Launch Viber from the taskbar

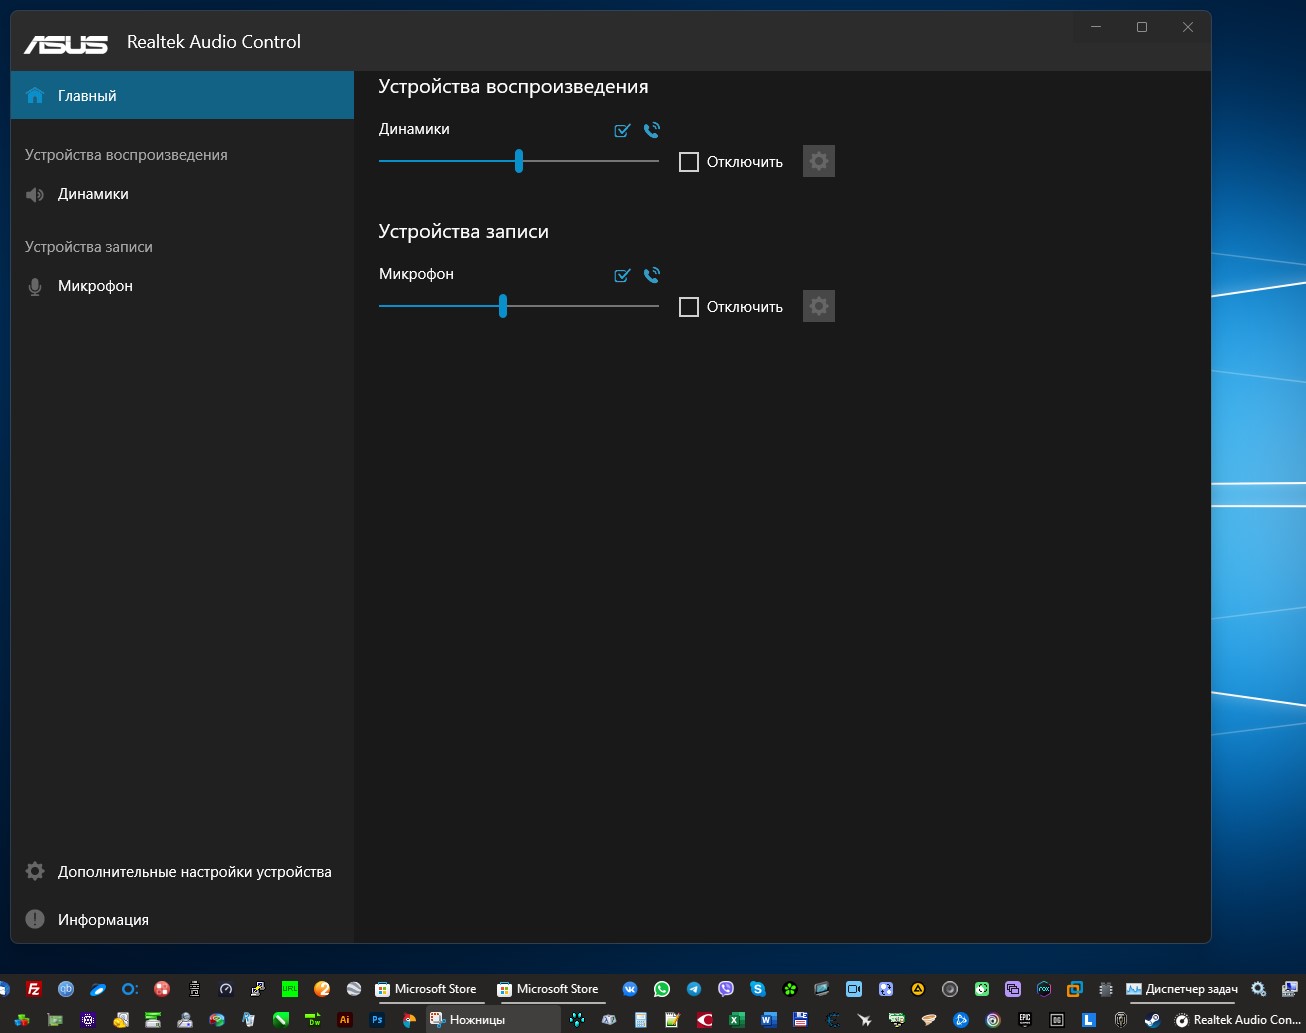coord(726,989)
